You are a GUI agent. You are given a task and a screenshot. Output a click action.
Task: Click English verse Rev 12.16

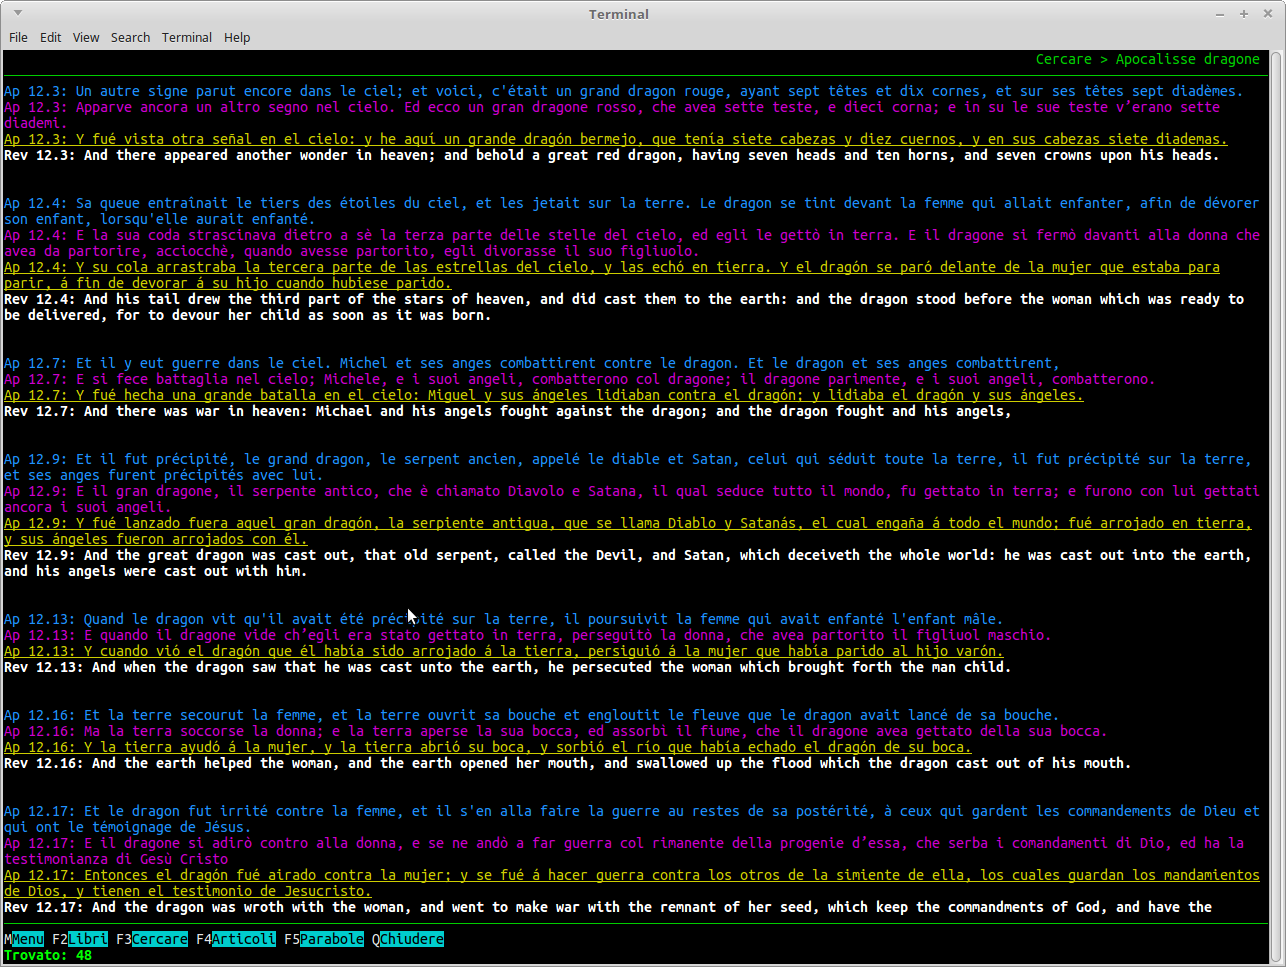568,763
